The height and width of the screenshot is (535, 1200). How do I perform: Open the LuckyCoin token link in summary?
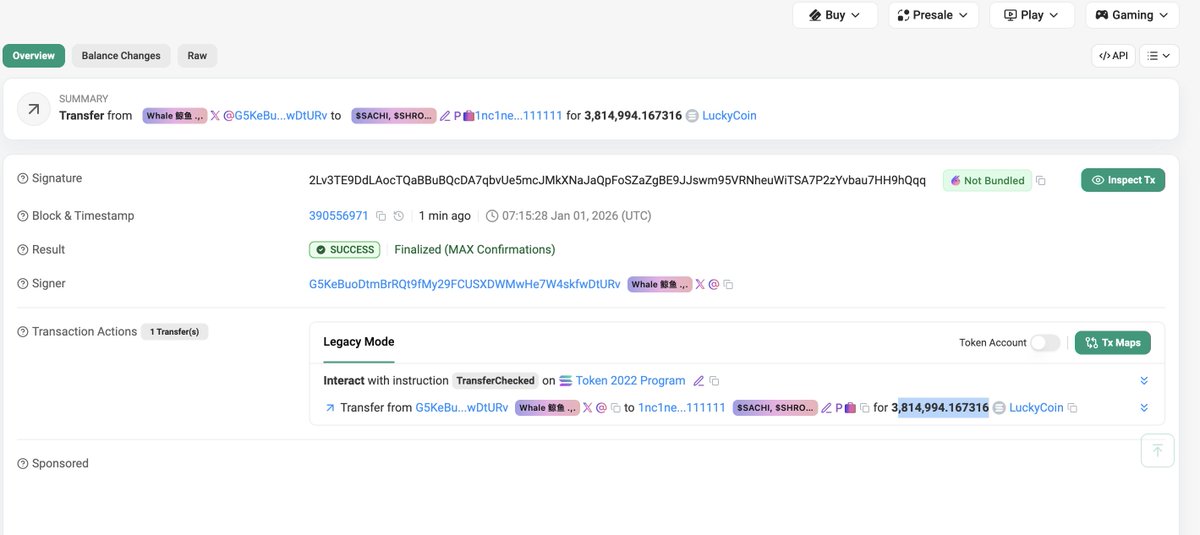pyautogui.click(x=729, y=116)
